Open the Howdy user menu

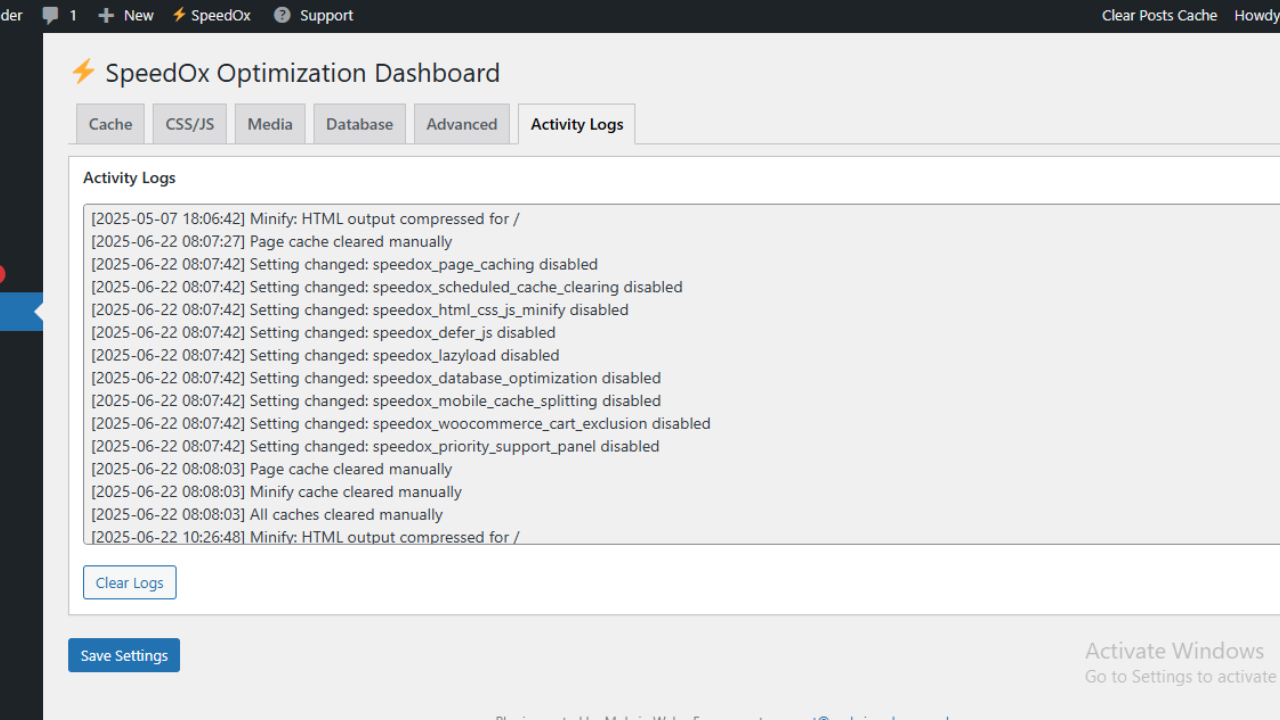1256,15
